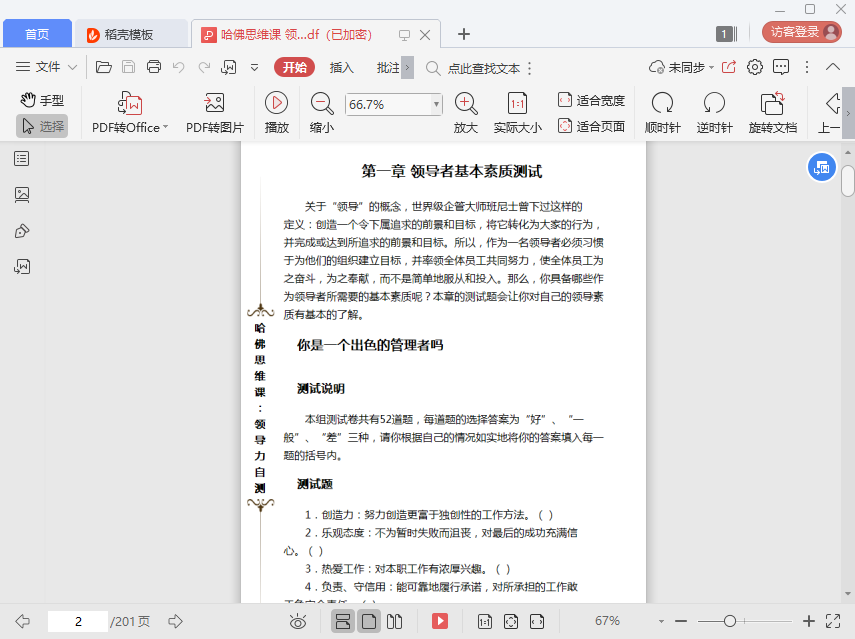Viewport: 855px width, 639px height.
Task: Select two-page view mode
Action: tap(394, 621)
